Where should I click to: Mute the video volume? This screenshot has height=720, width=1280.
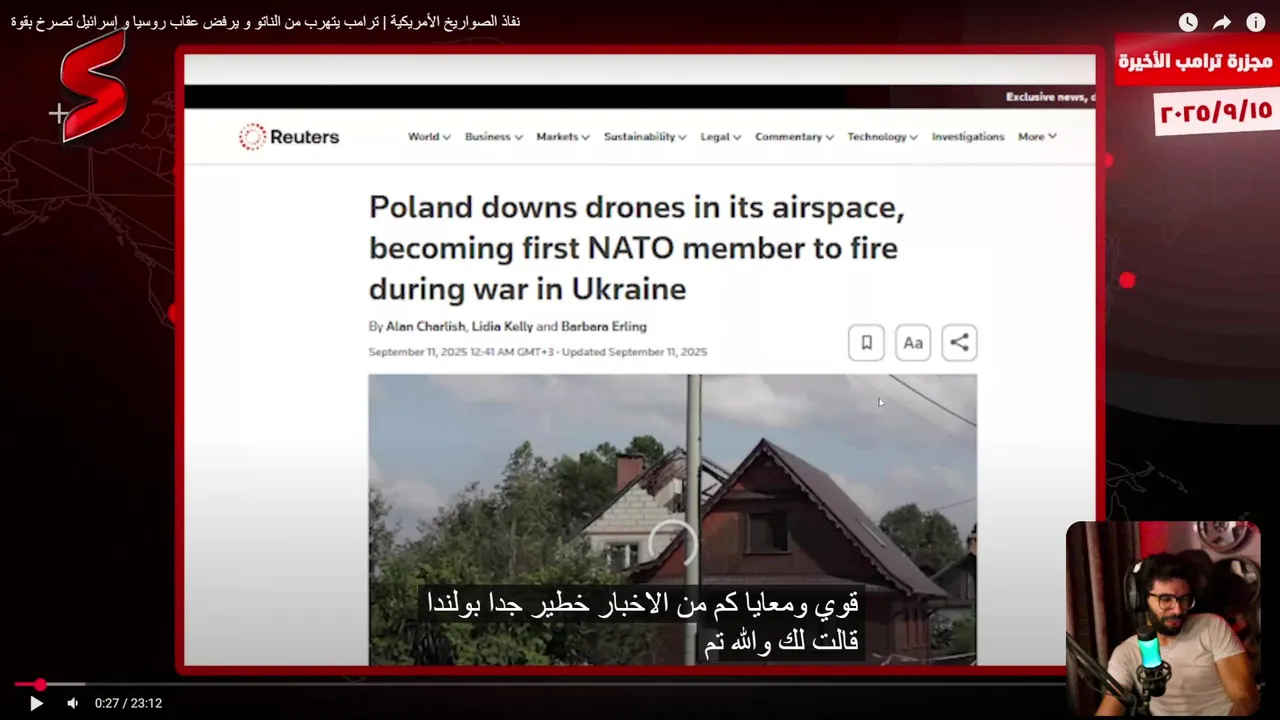[72, 703]
